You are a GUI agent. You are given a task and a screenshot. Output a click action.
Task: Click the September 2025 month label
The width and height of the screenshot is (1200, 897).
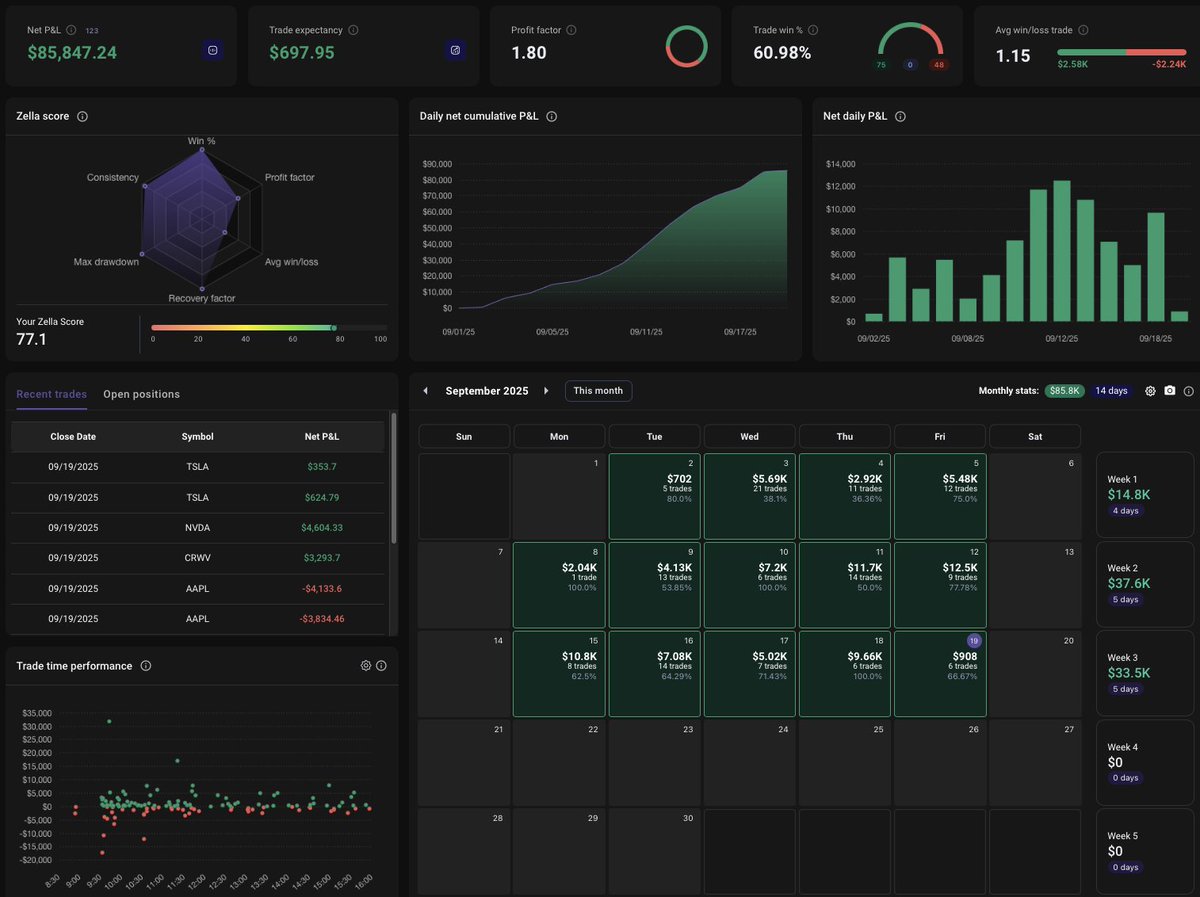[x=487, y=391]
